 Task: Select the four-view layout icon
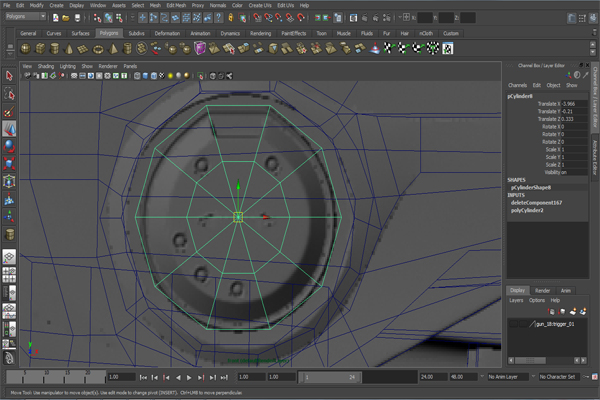[9, 274]
